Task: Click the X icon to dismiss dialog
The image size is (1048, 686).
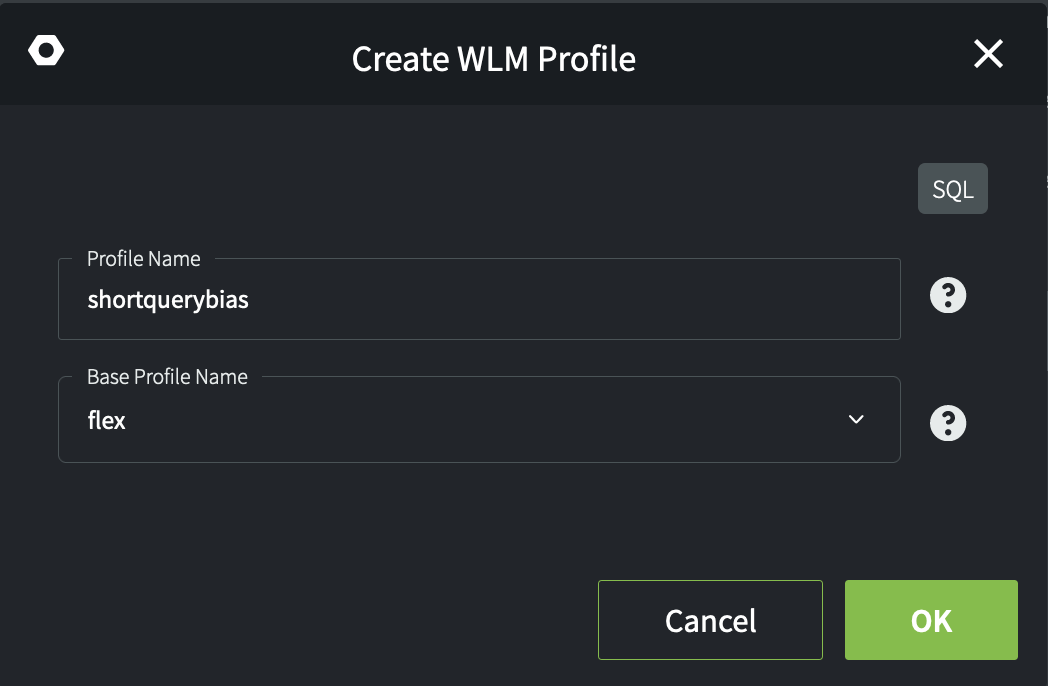Action: click(x=988, y=55)
